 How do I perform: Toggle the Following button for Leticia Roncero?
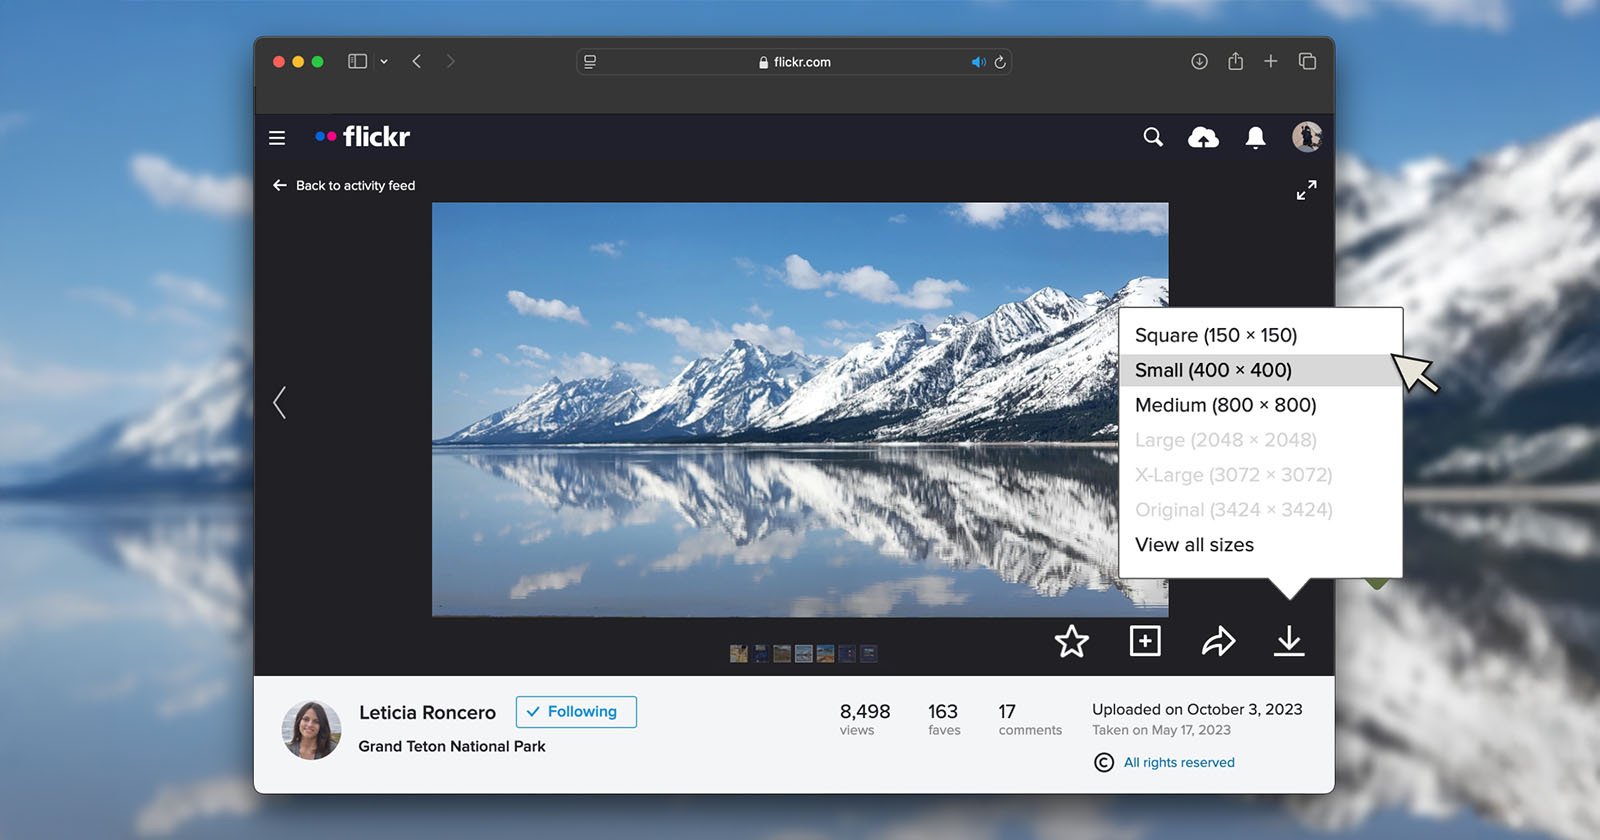[x=576, y=712]
